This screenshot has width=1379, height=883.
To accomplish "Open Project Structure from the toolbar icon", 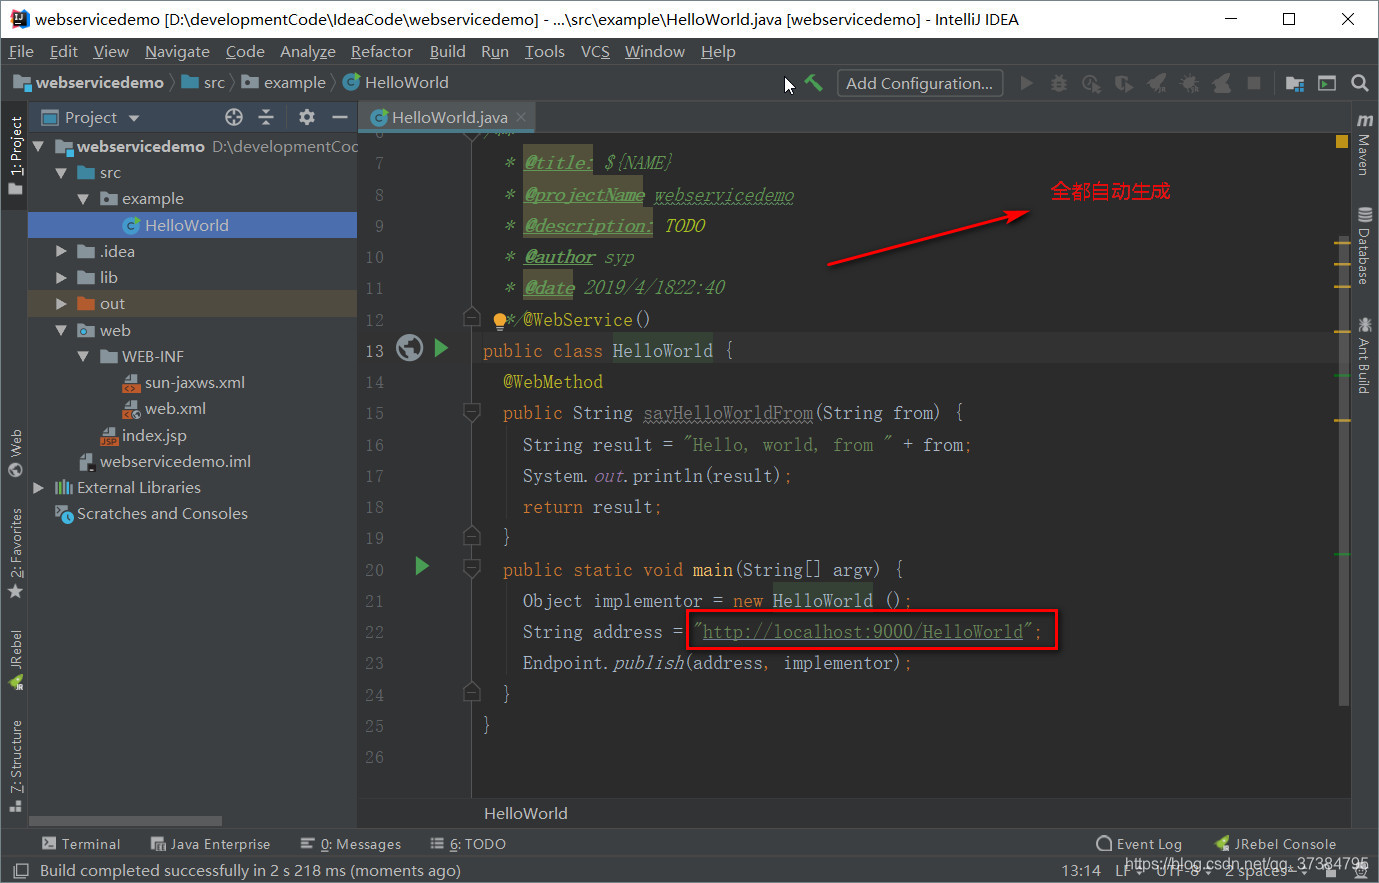I will pos(1295,83).
